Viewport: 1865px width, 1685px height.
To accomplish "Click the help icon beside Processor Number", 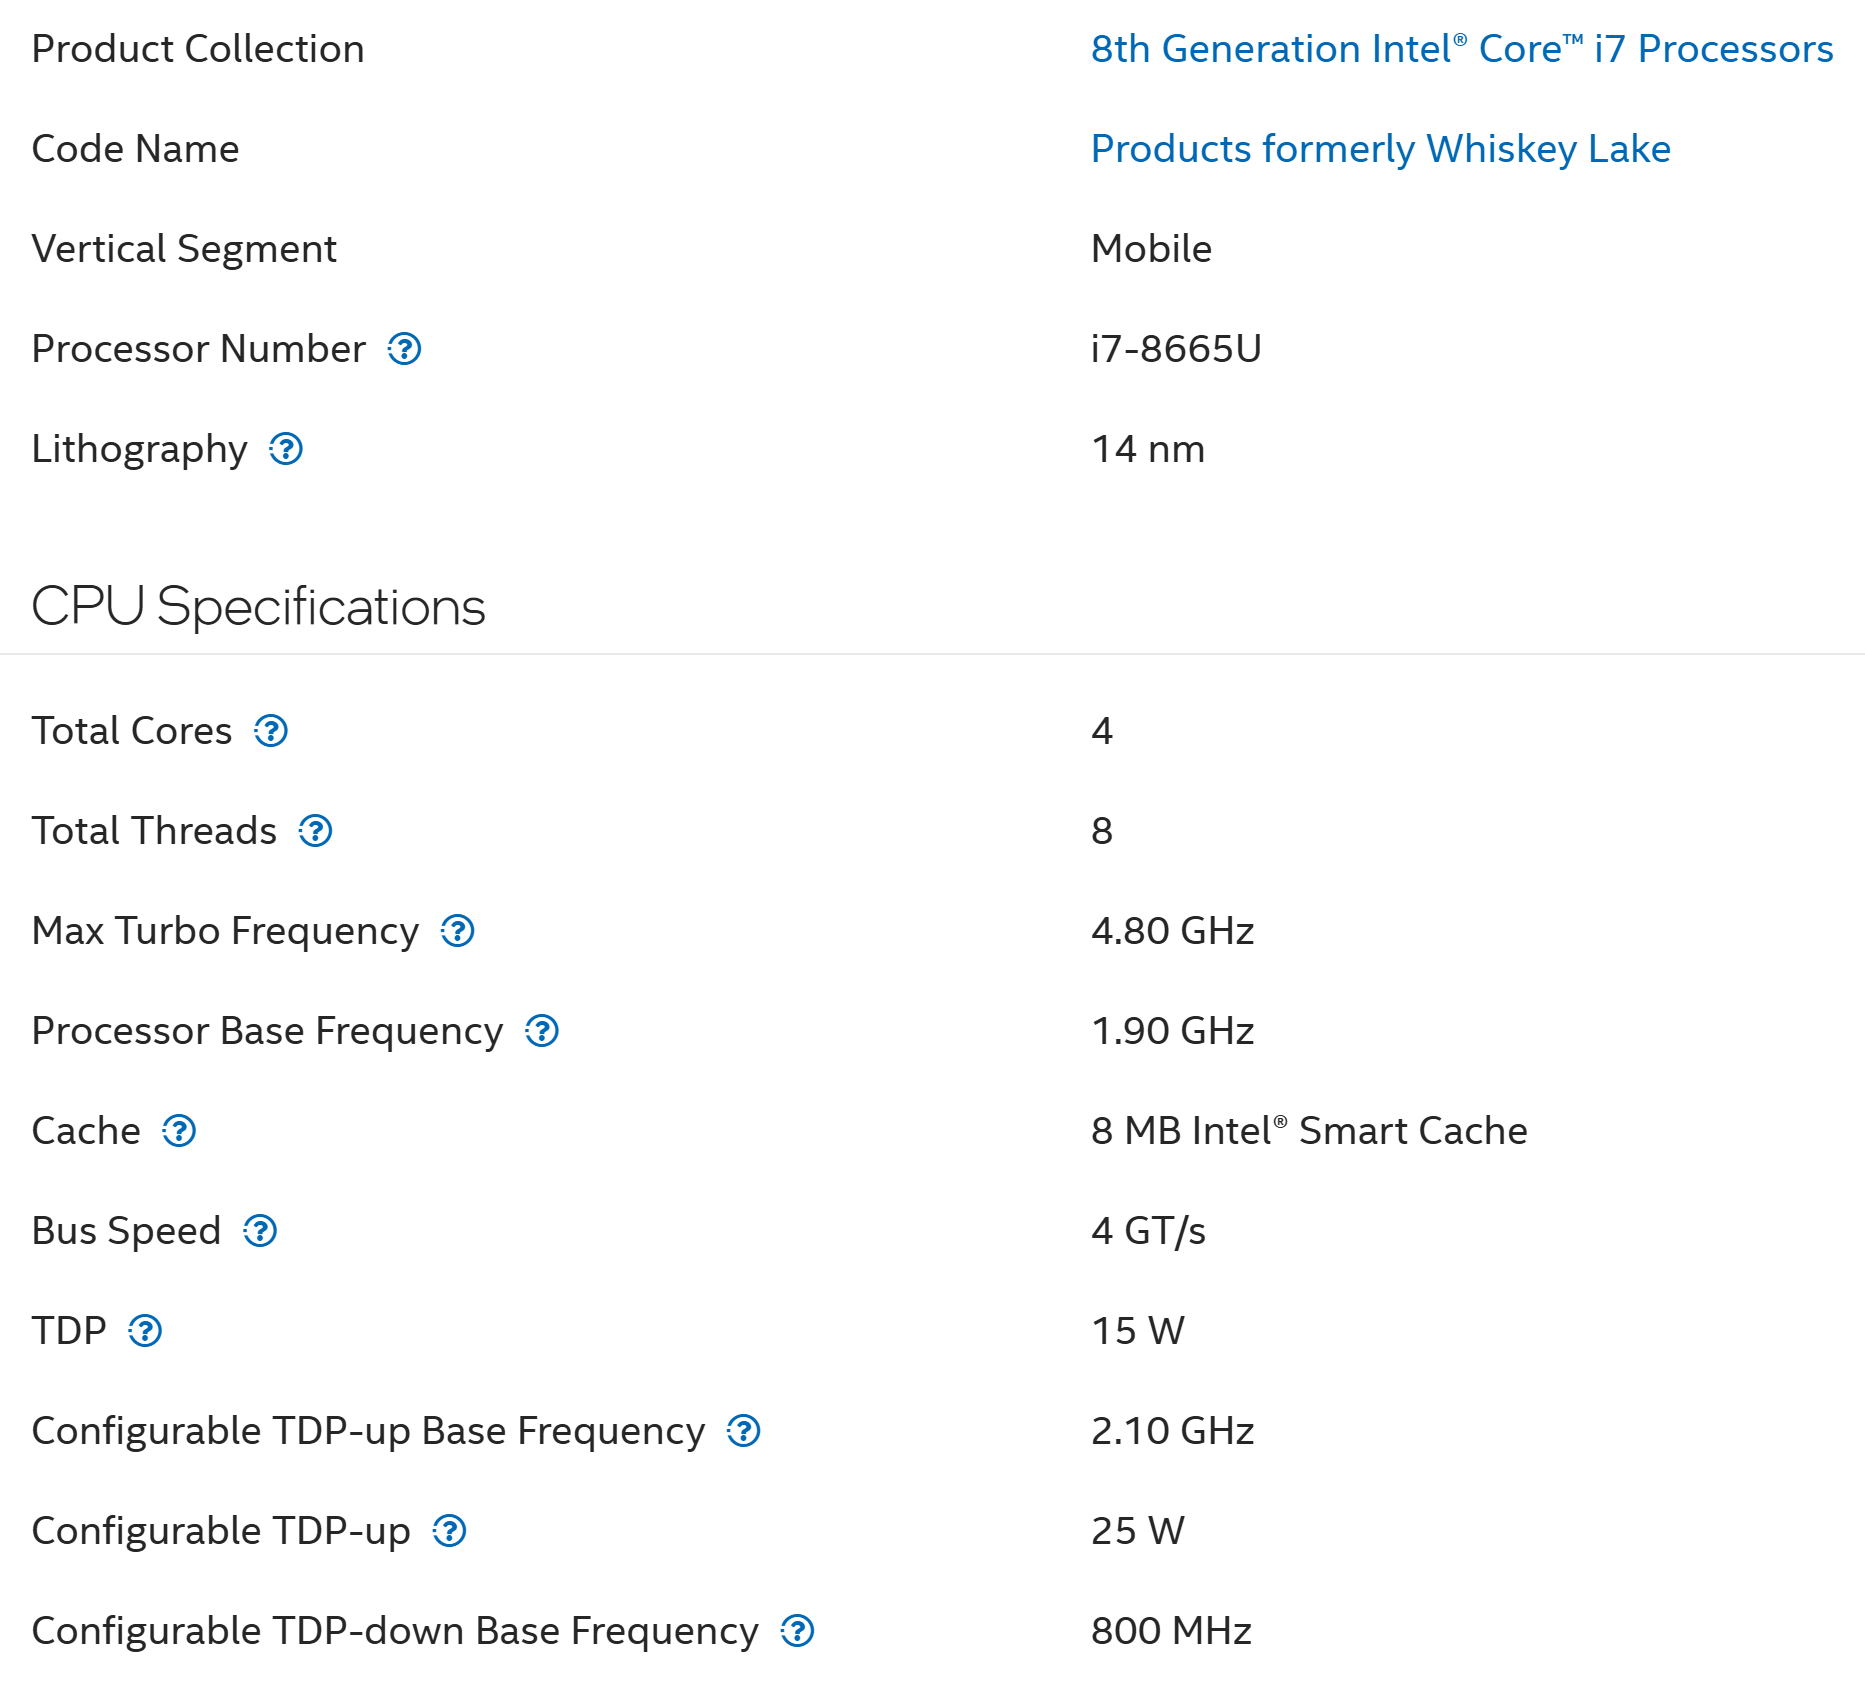I will tap(405, 349).
